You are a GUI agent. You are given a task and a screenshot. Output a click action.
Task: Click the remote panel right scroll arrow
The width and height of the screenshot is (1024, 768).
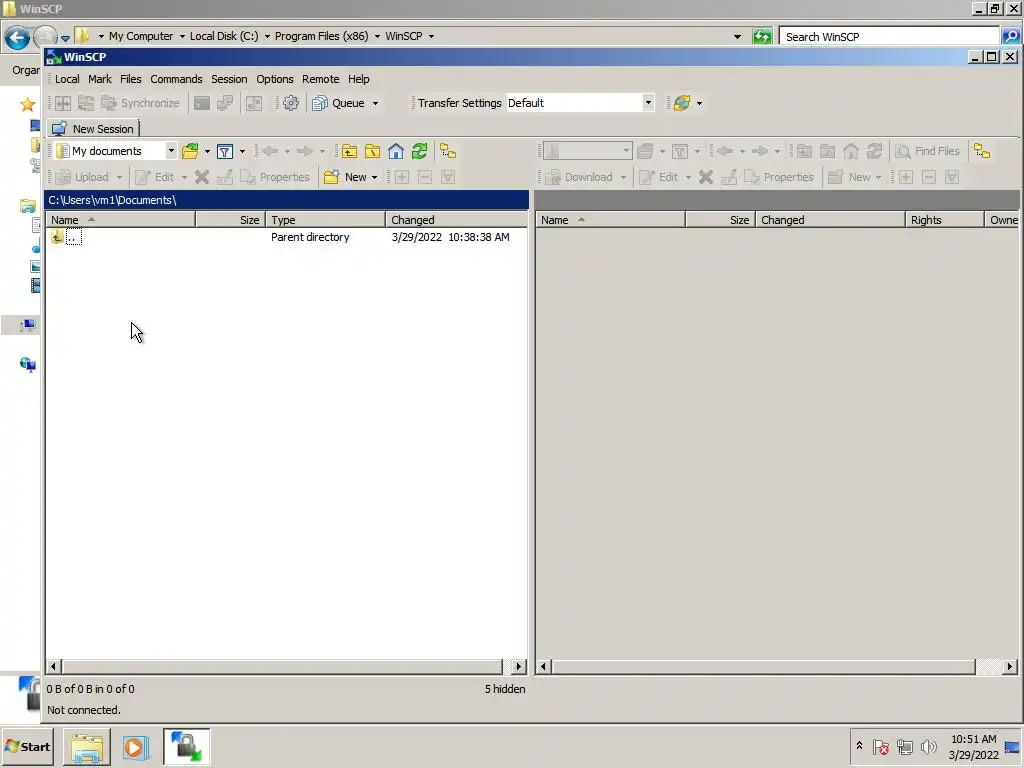click(1010, 667)
